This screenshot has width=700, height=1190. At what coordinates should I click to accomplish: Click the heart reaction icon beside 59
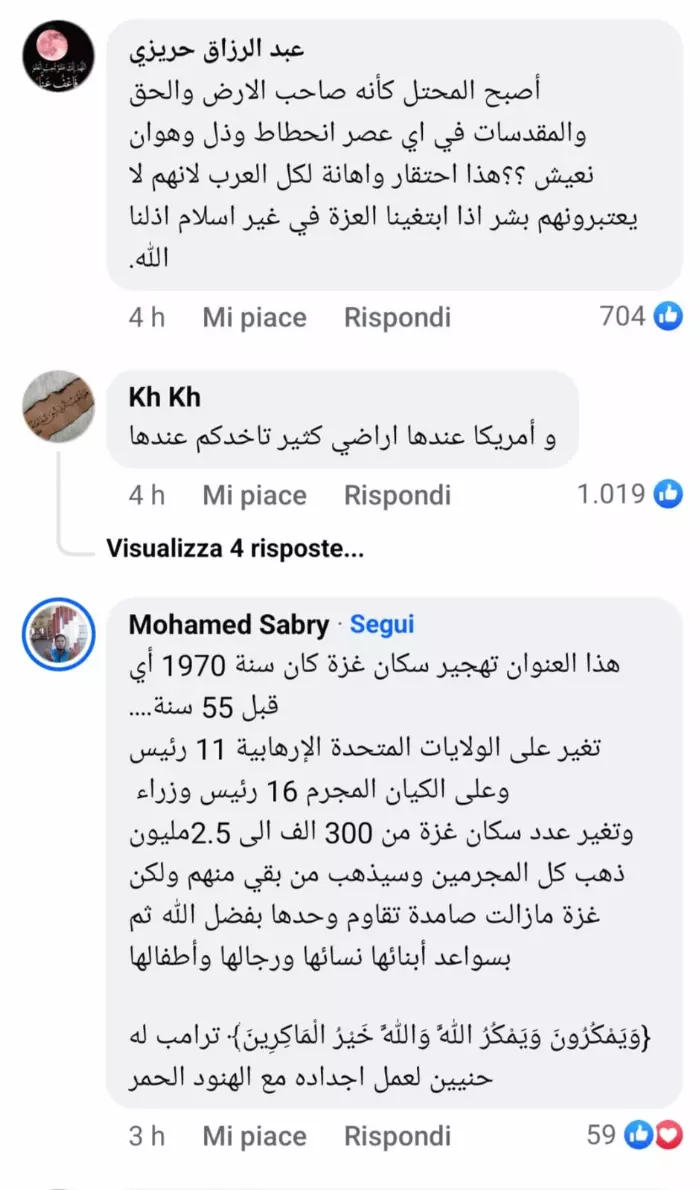tap(670, 1136)
